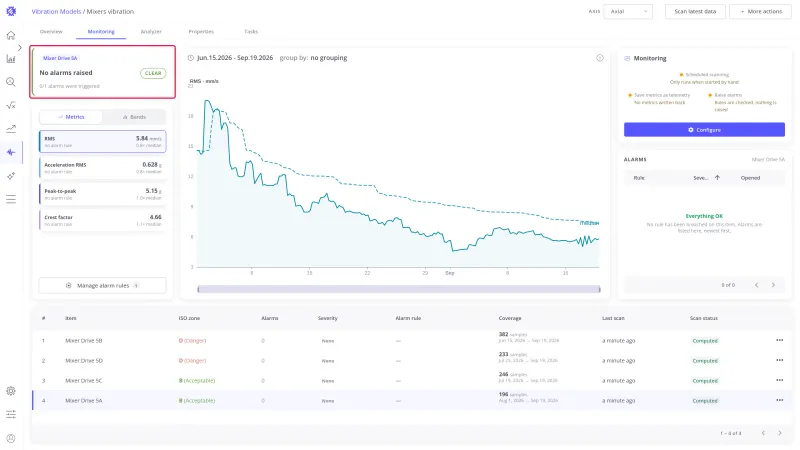Screen dimensions: 800x450
Task: Open row menu for Mixer Drive 5C
Action: point(780,380)
